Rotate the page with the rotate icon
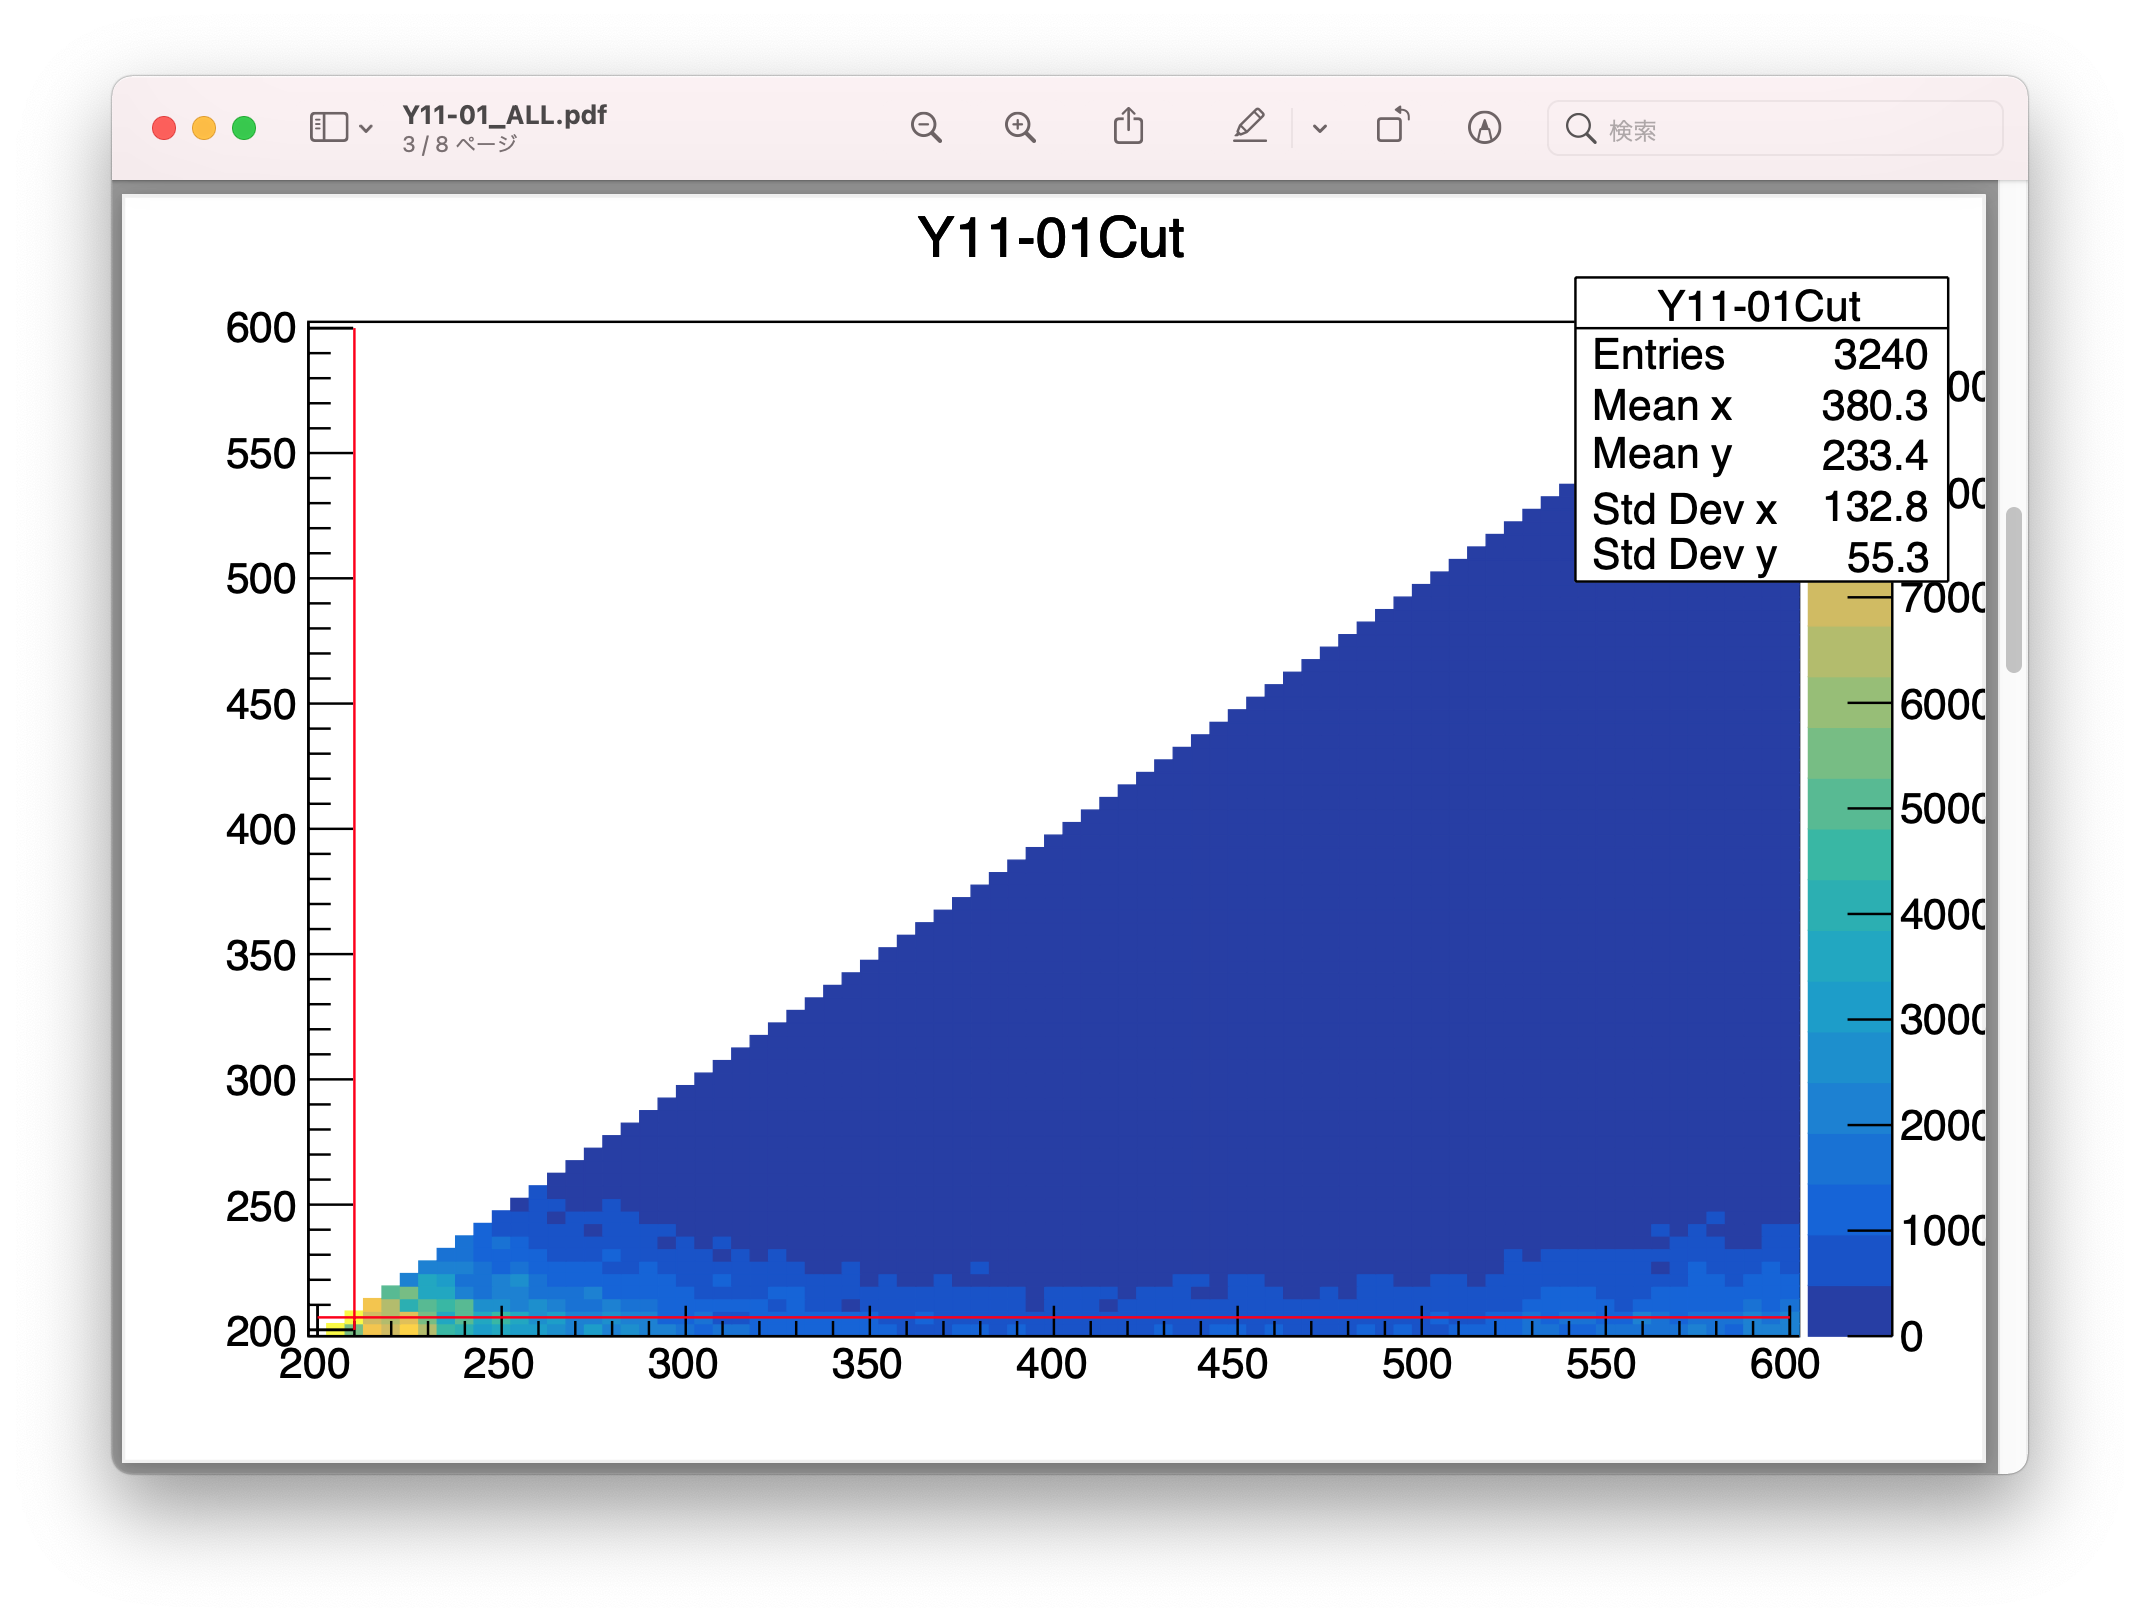This screenshot has height=1622, width=2140. [1393, 126]
